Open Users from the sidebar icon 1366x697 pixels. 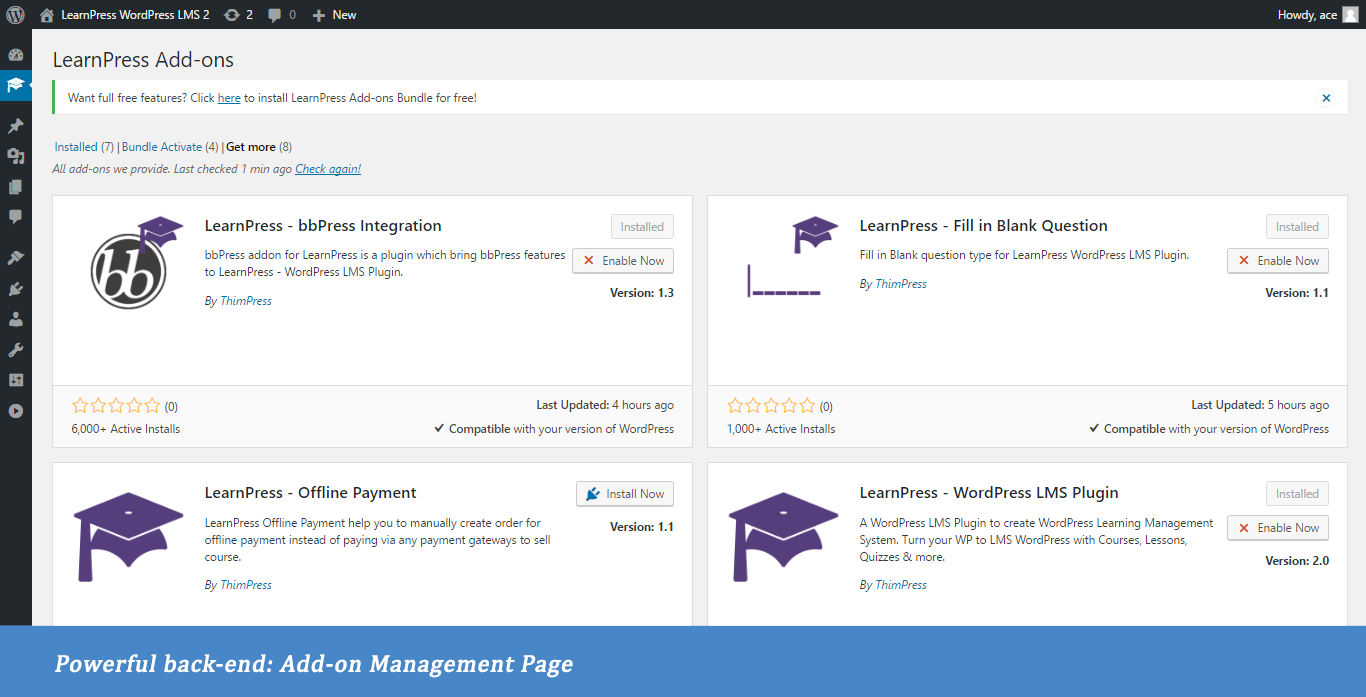(15, 320)
